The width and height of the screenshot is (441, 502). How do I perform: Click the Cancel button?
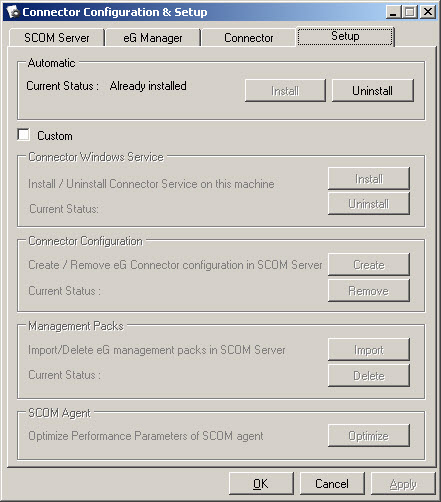[332, 484]
